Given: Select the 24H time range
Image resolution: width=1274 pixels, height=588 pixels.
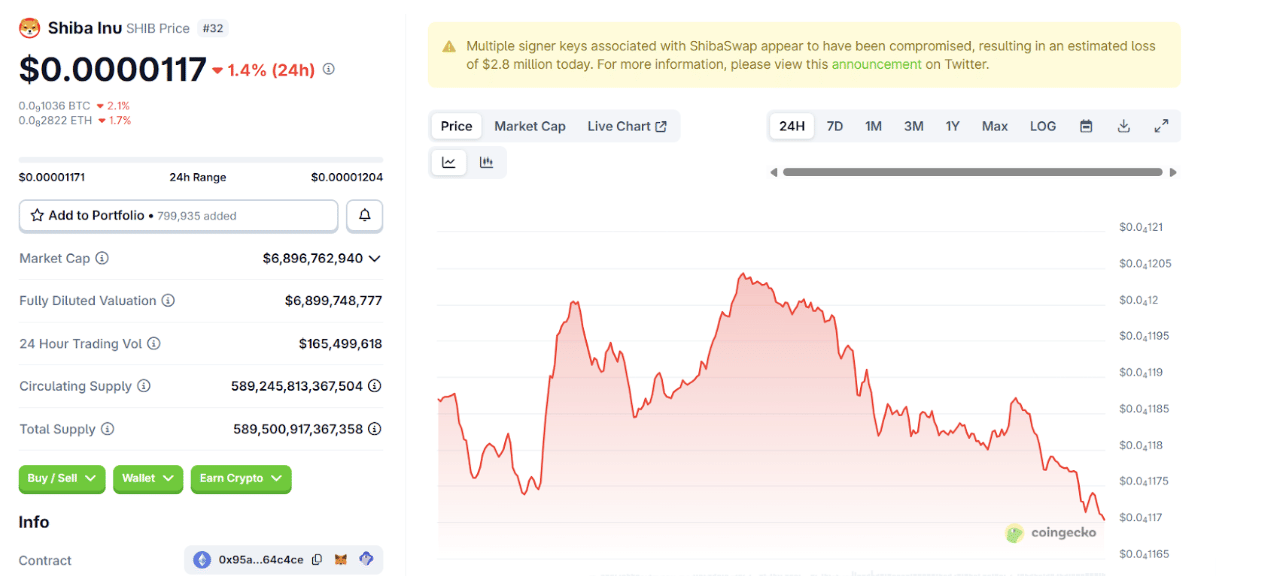Looking at the screenshot, I should 792,126.
